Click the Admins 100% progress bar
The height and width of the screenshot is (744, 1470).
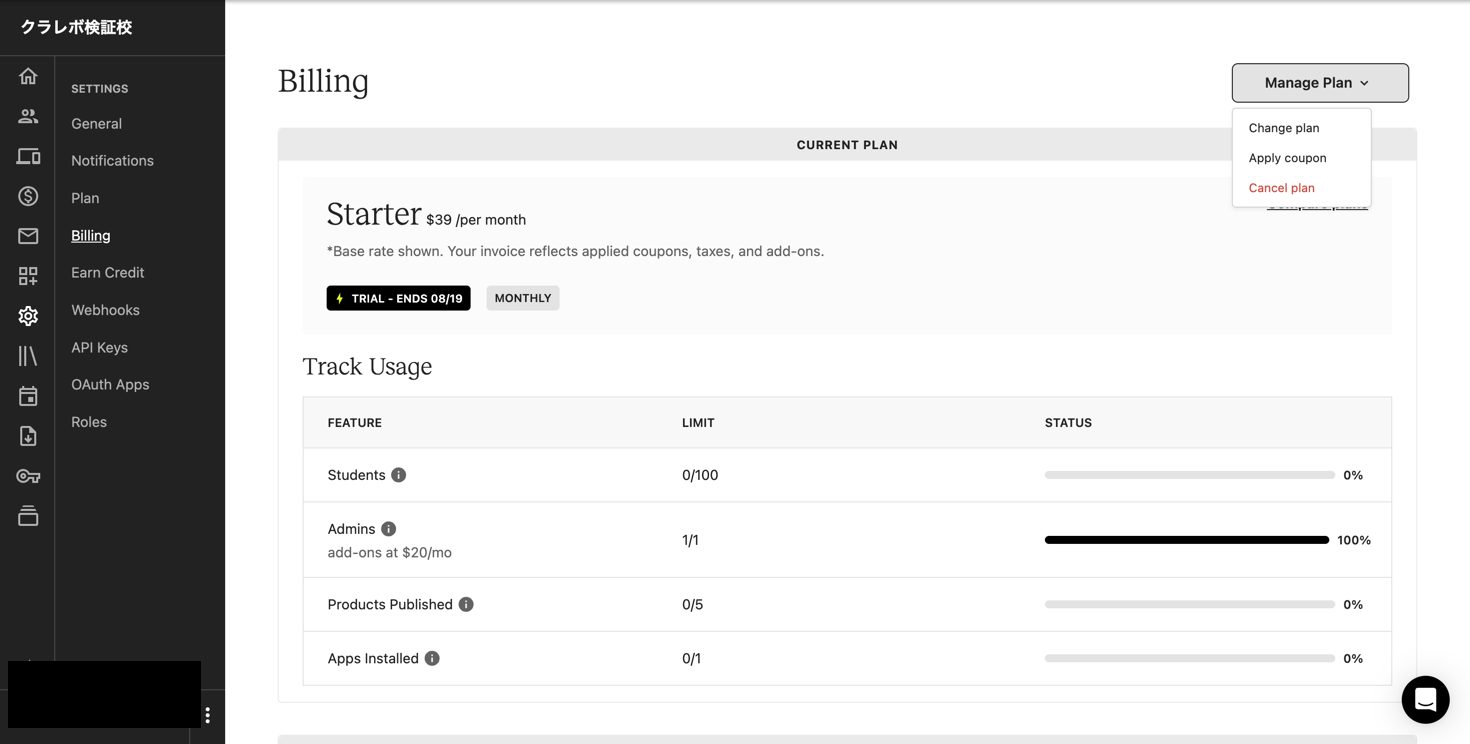(1186, 540)
